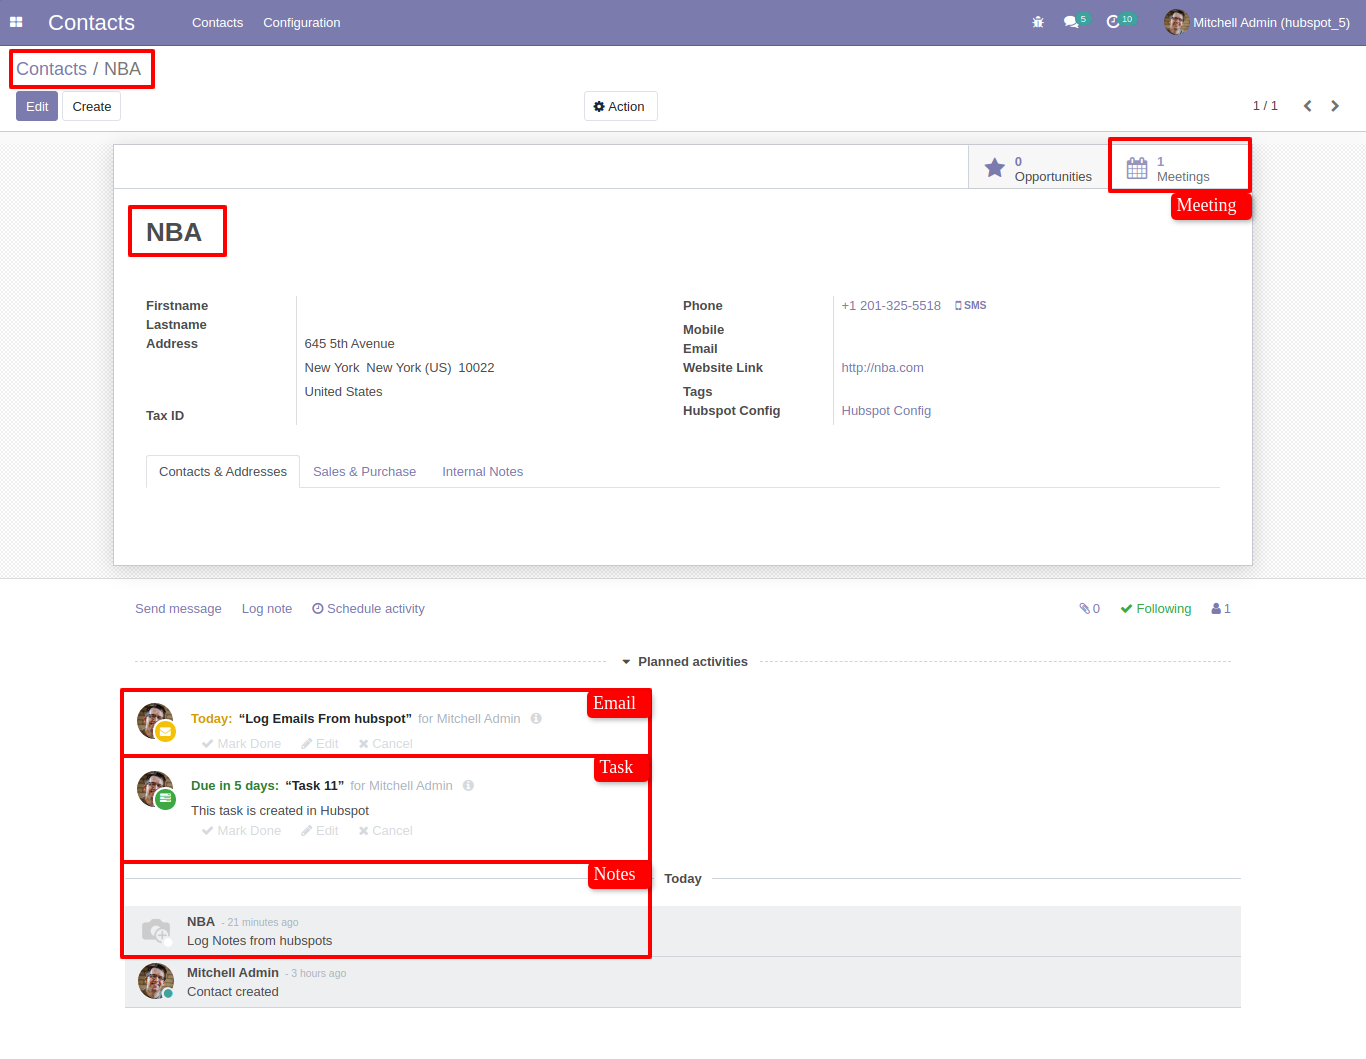Click the followers person icon
The image size is (1366, 1059).
coord(1216,608)
